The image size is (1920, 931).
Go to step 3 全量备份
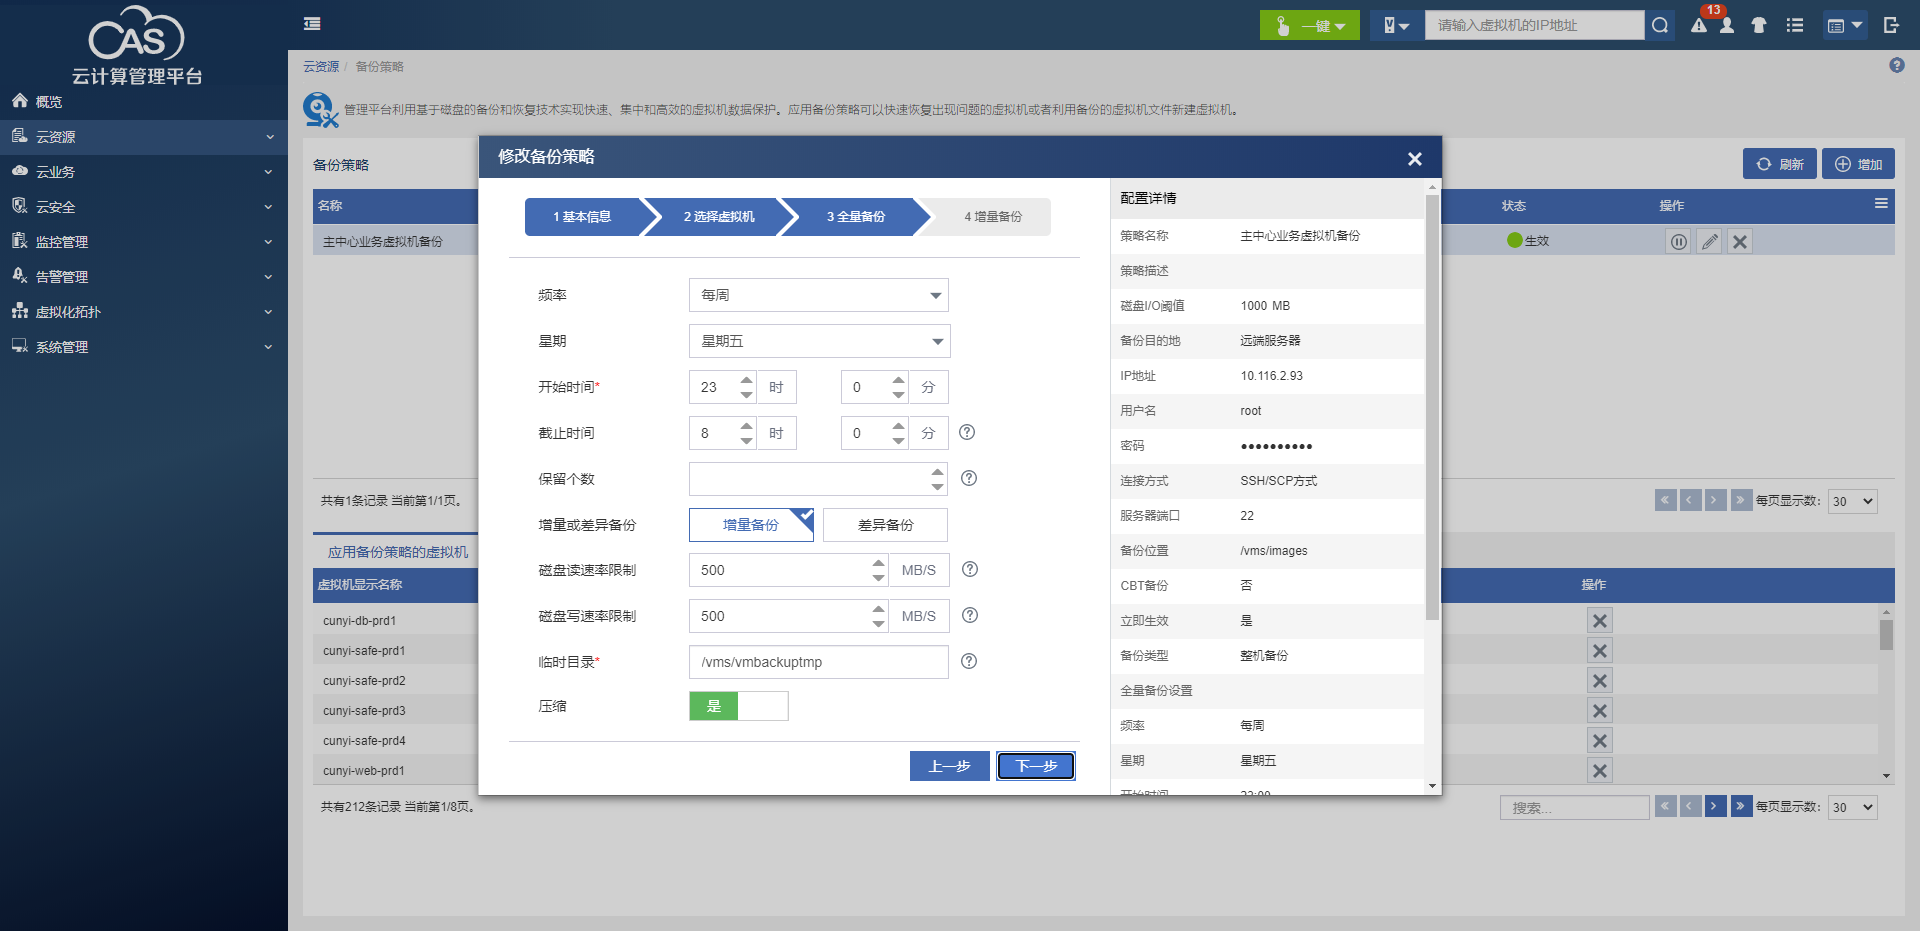856,217
